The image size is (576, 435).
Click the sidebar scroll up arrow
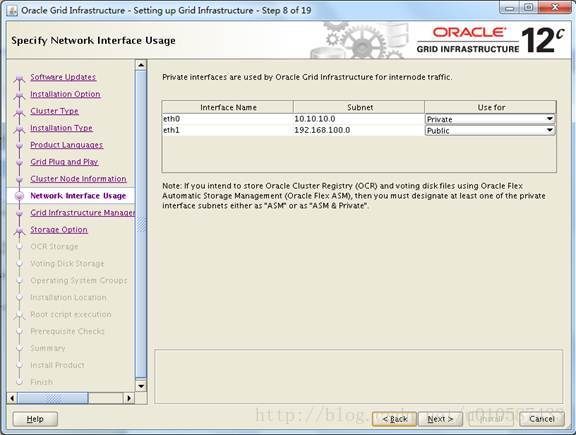[141, 65]
